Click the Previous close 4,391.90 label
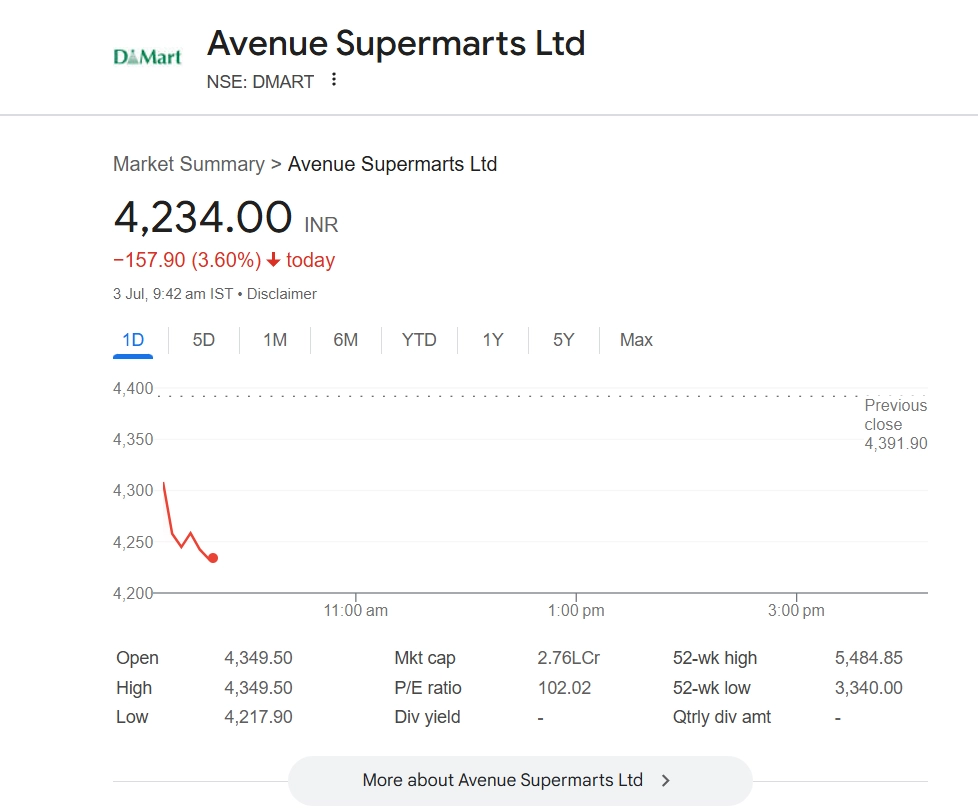 [x=895, y=424]
